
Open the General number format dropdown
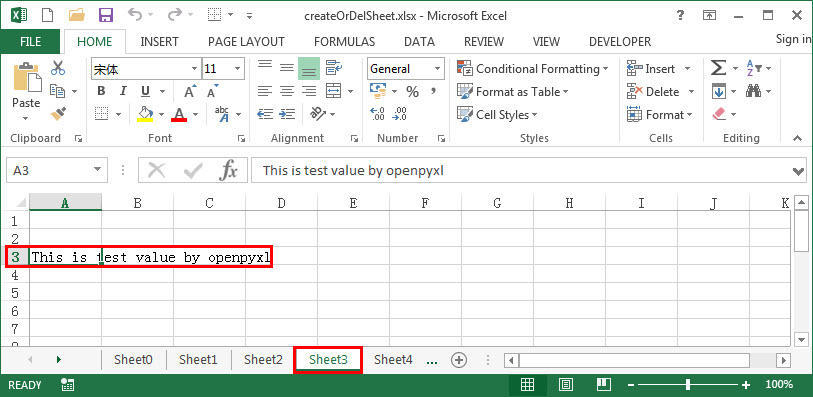tap(437, 68)
